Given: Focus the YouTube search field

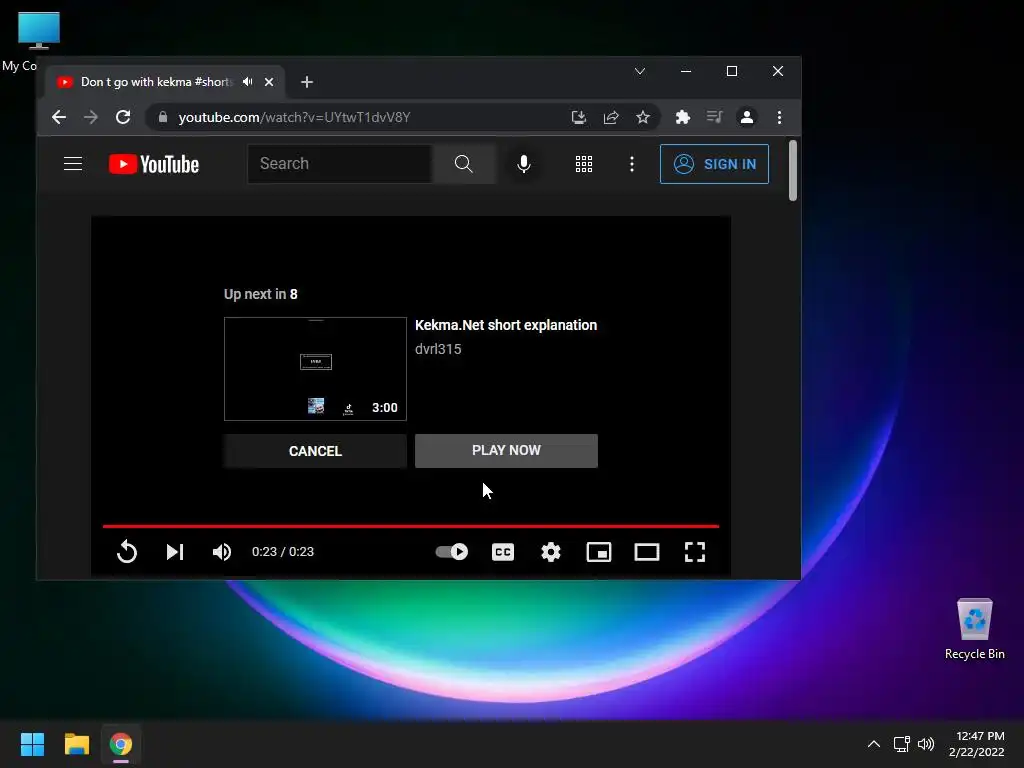Looking at the screenshot, I should [340, 164].
